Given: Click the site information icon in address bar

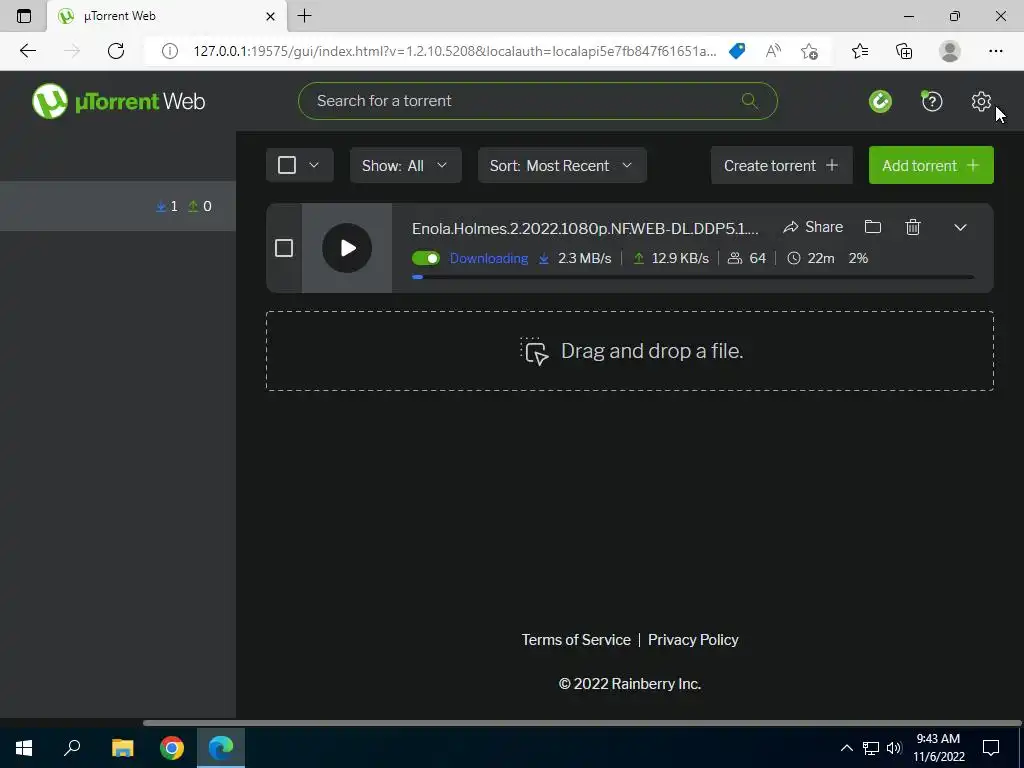Looking at the screenshot, I should pos(169,51).
